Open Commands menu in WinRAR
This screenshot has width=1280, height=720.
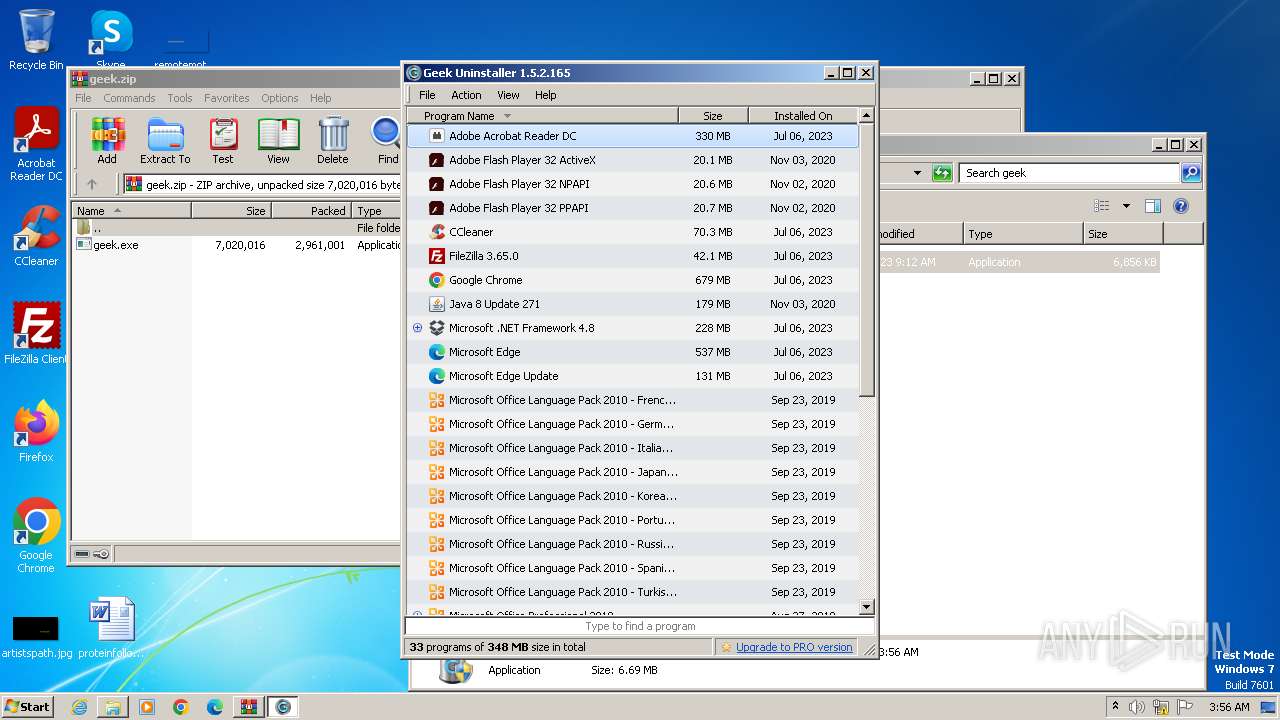point(129,98)
